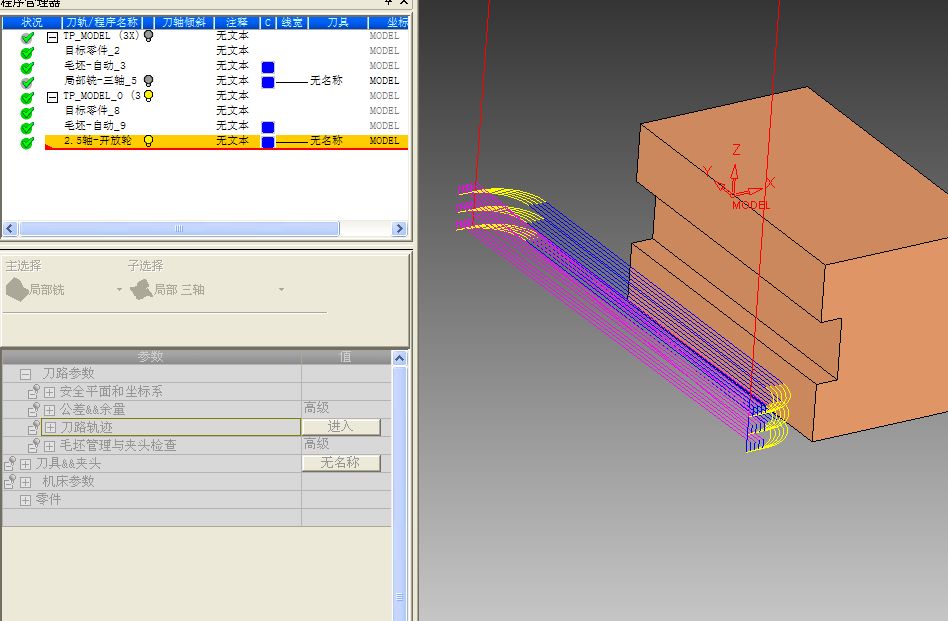Click the 注释 column header
Viewport: 948px width, 621px height.
coord(237,22)
